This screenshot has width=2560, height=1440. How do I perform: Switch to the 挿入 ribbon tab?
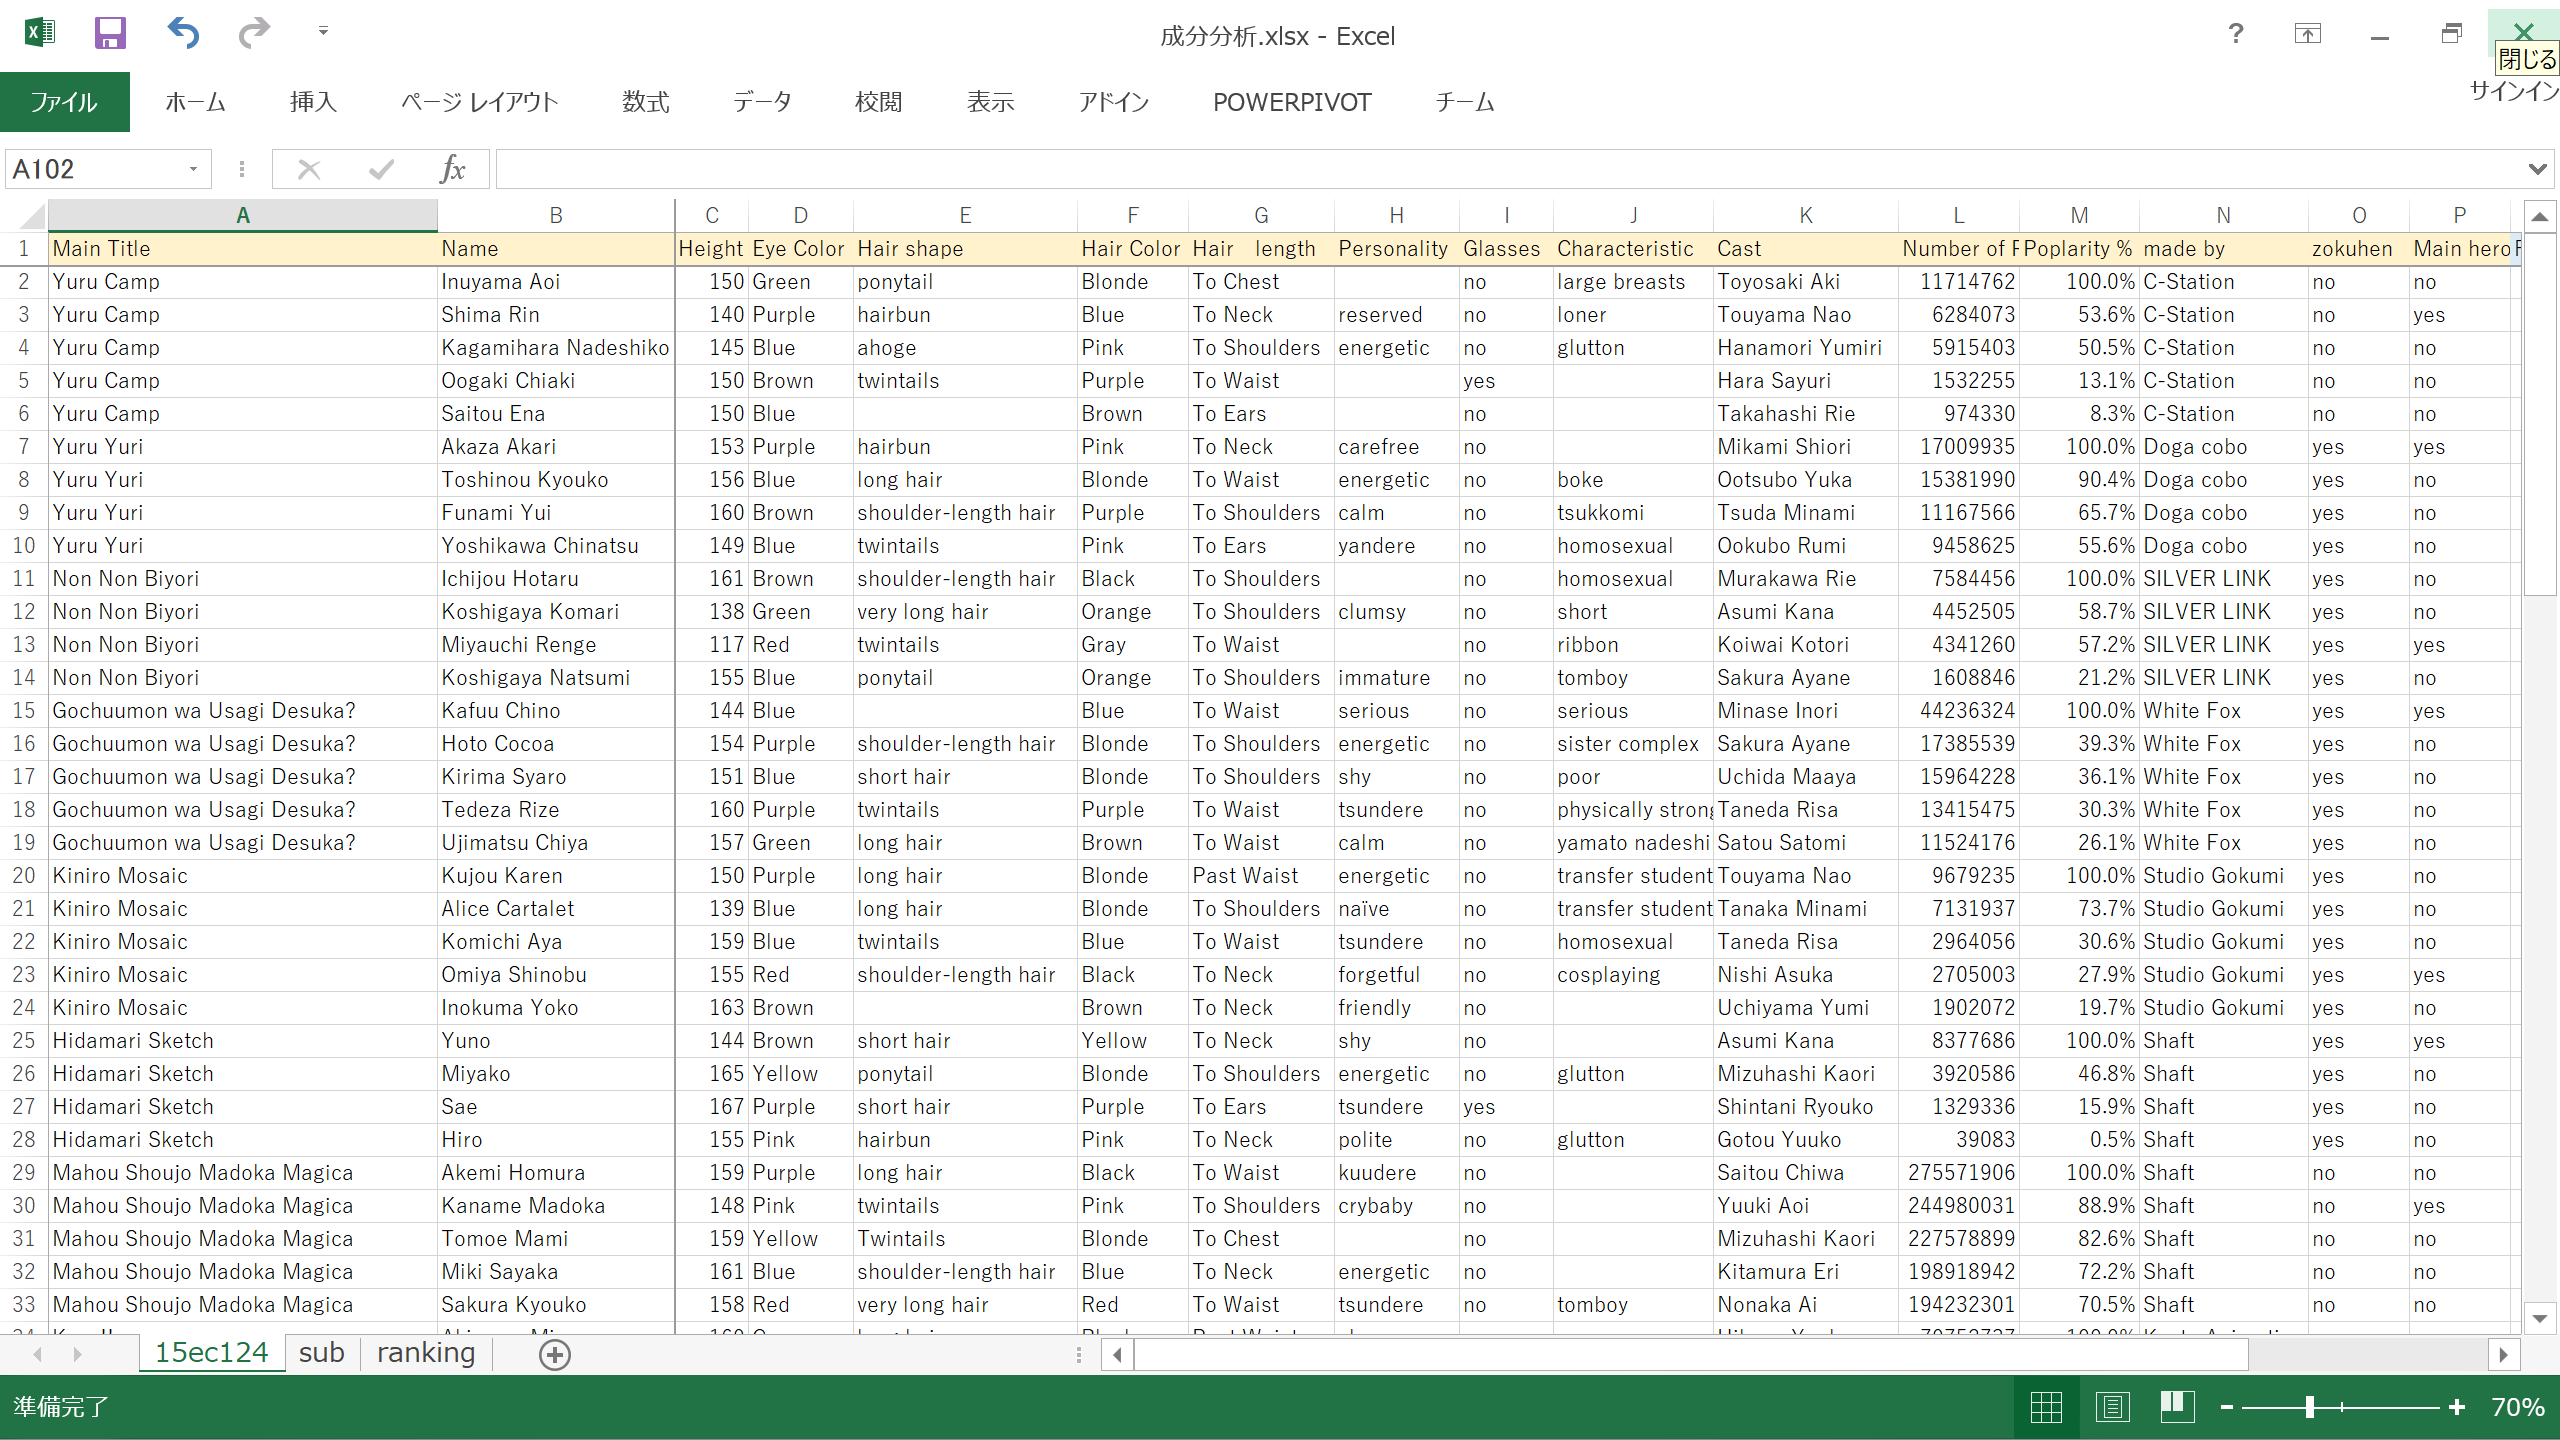[x=313, y=102]
